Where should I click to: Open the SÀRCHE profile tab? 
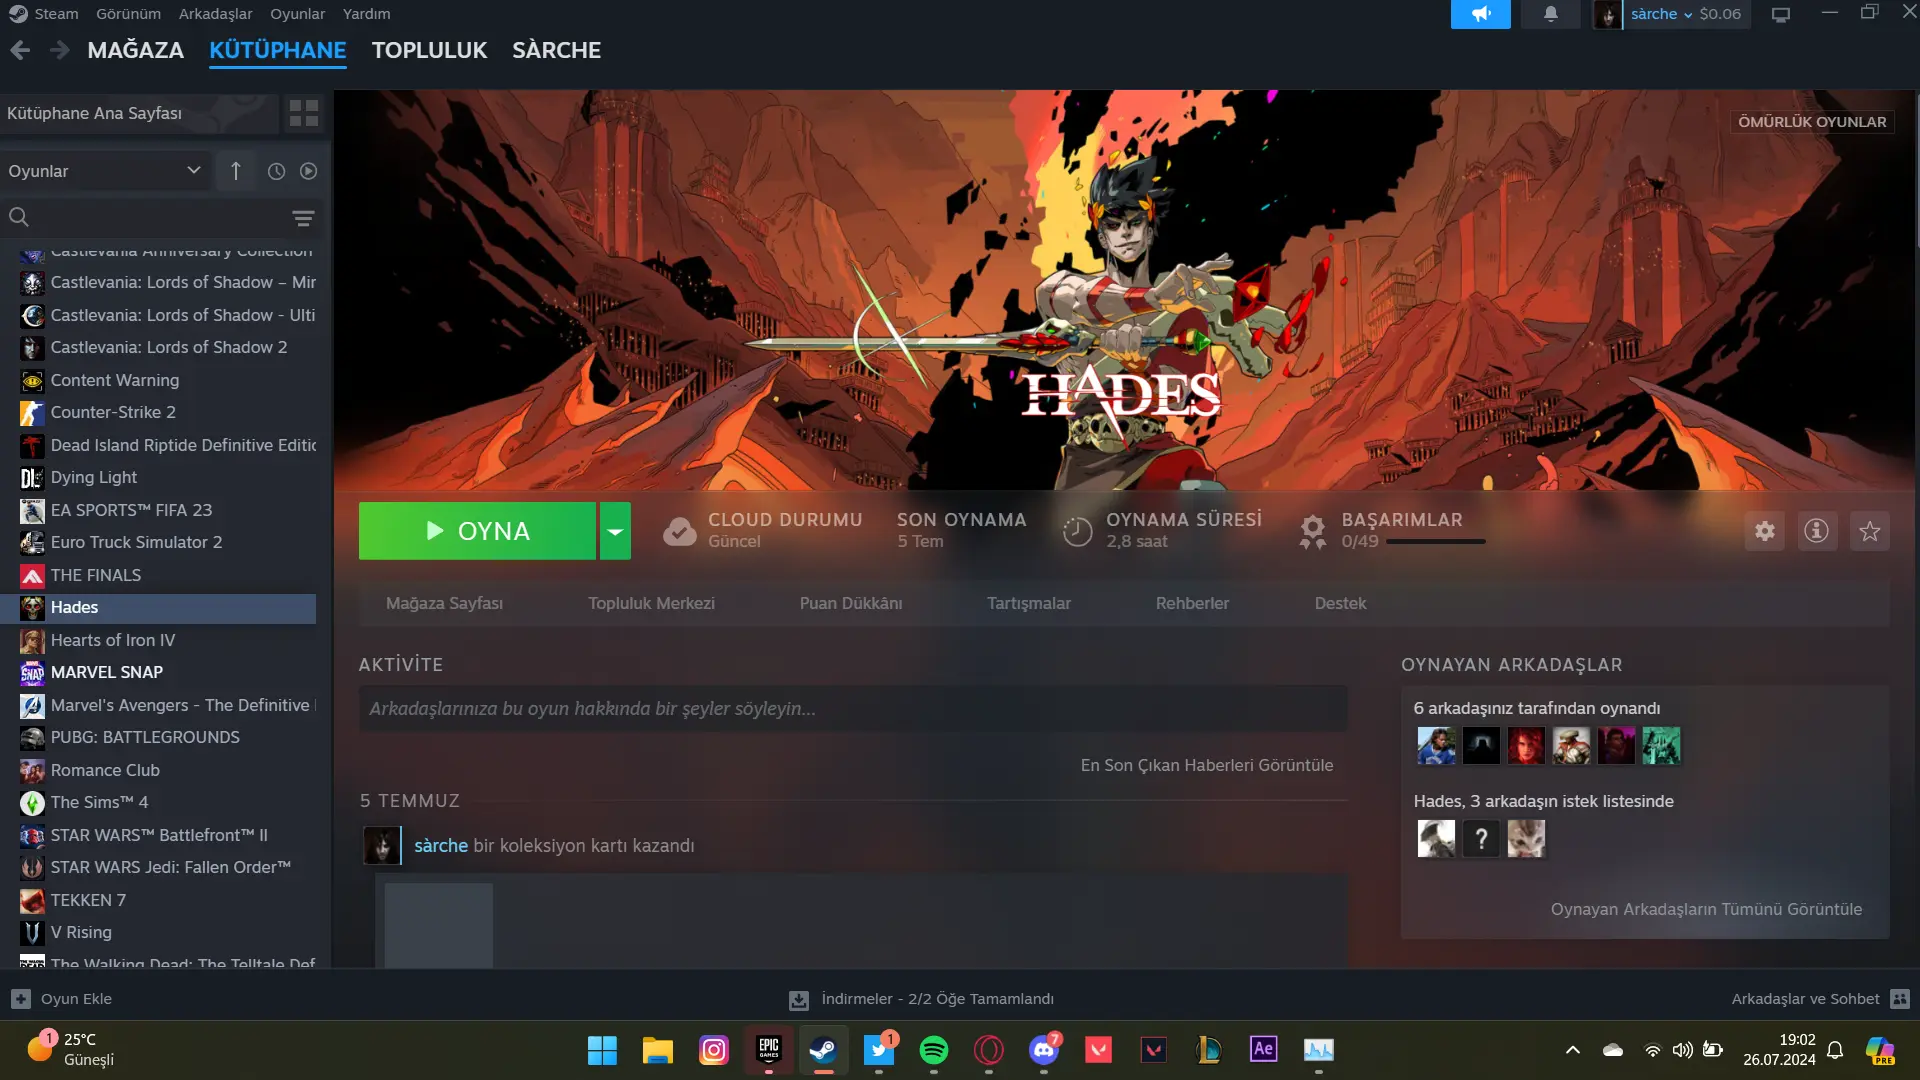pyautogui.click(x=556, y=50)
